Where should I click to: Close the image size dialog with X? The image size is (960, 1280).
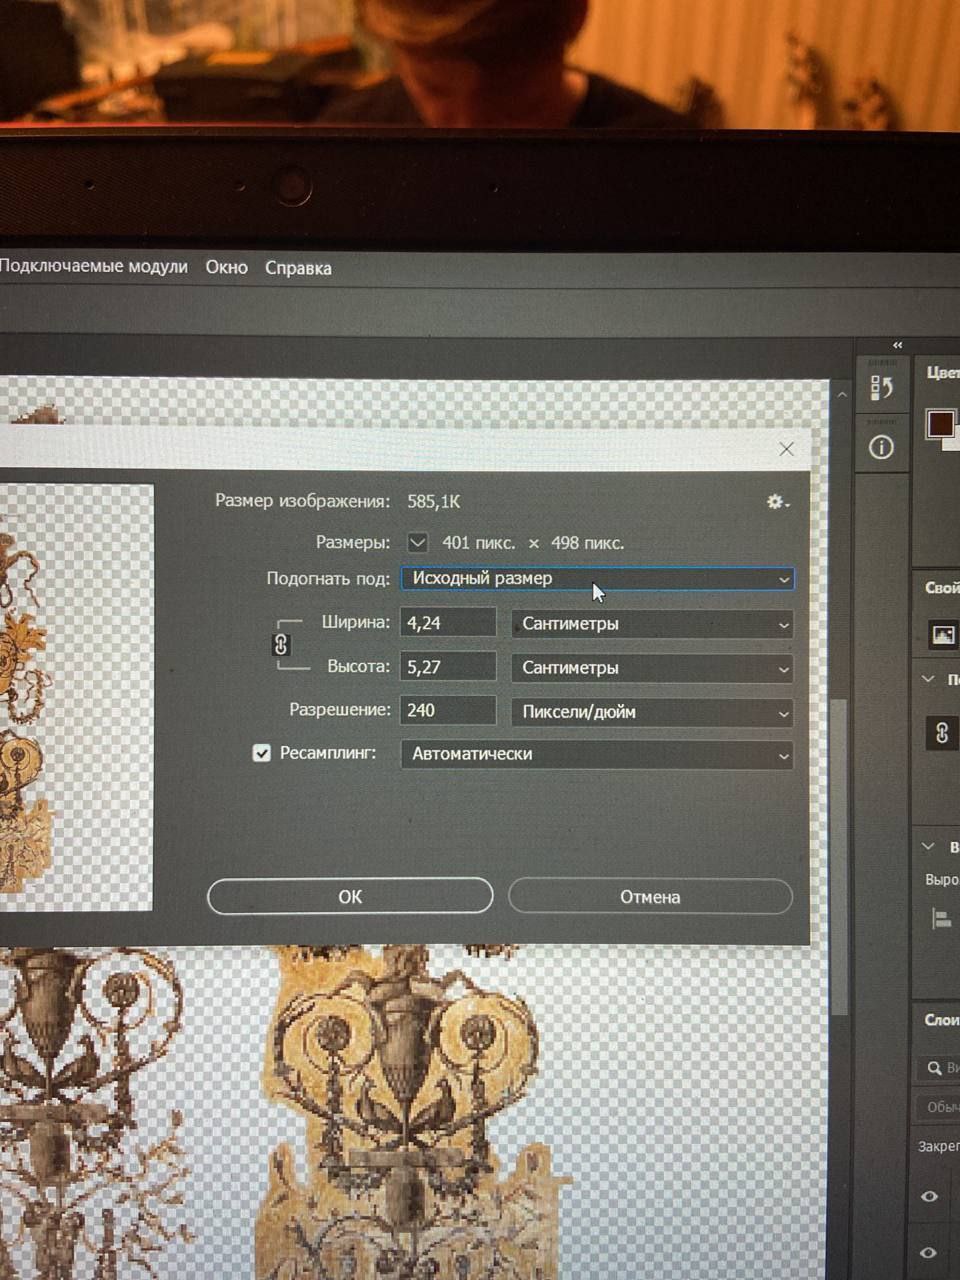(786, 449)
